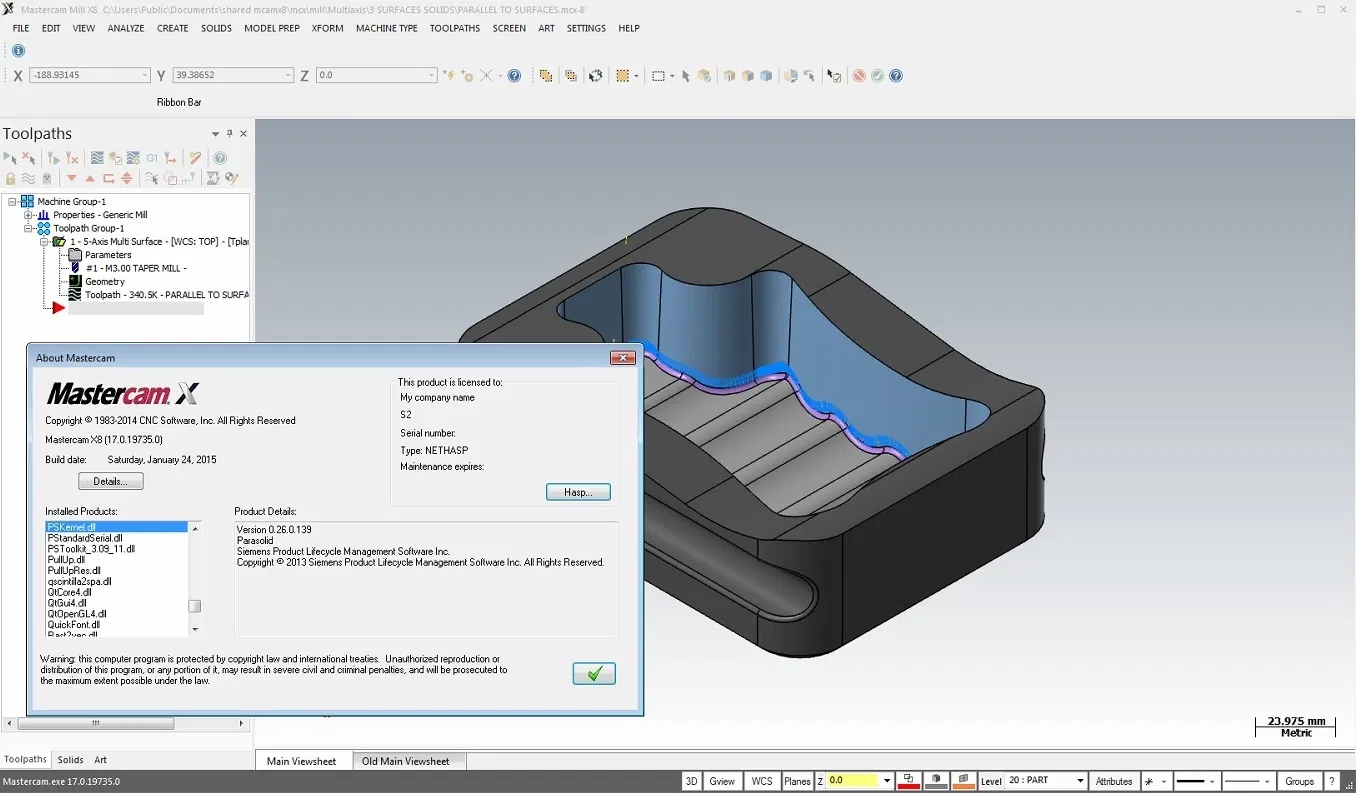Position insert arrow after selected operation

[109, 179]
